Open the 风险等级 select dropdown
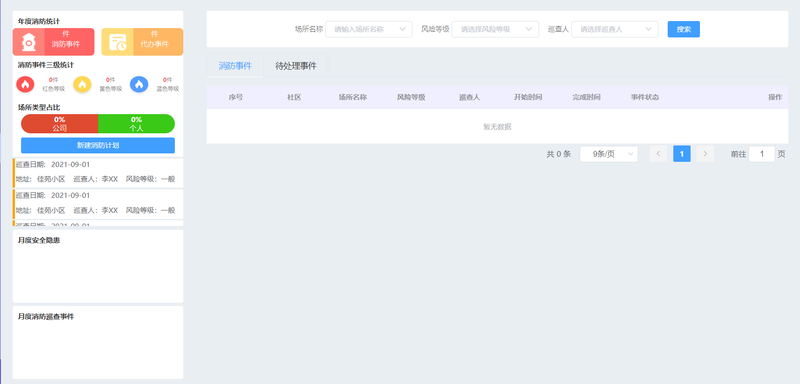This screenshot has width=800, height=384. pyautogui.click(x=495, y=29)
